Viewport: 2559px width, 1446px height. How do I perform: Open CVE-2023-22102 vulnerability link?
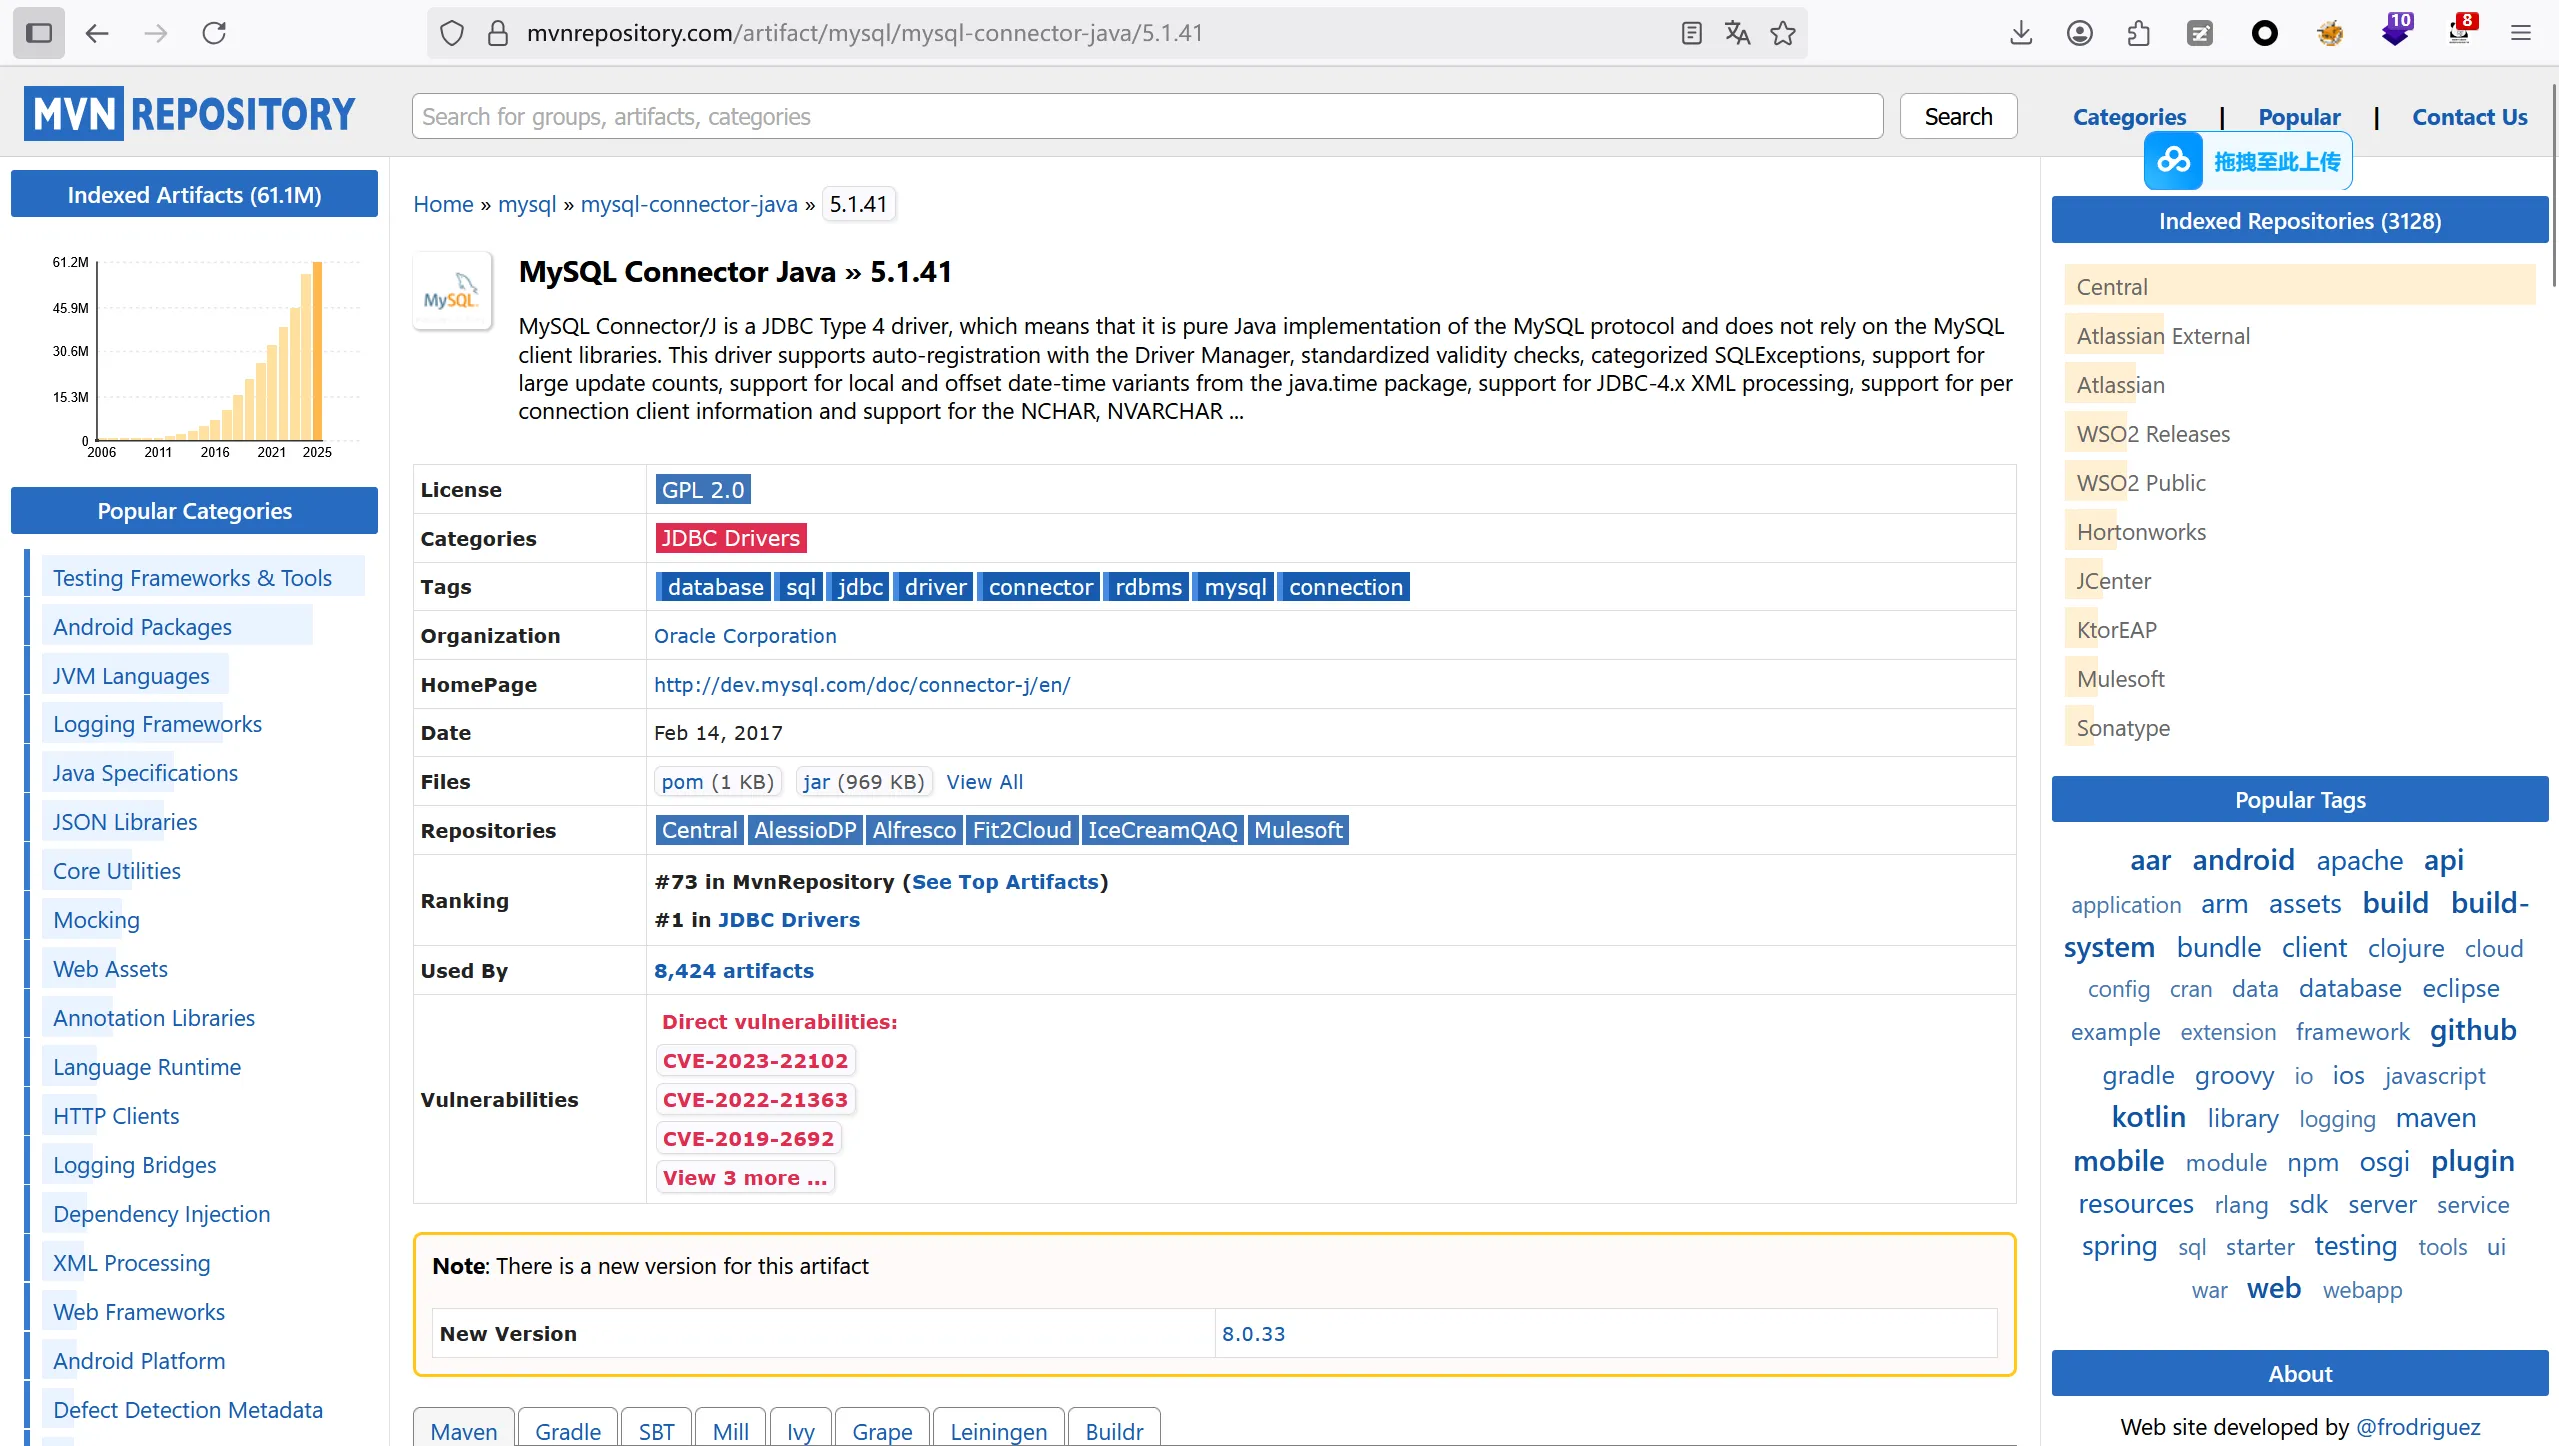pos(755,1060)
